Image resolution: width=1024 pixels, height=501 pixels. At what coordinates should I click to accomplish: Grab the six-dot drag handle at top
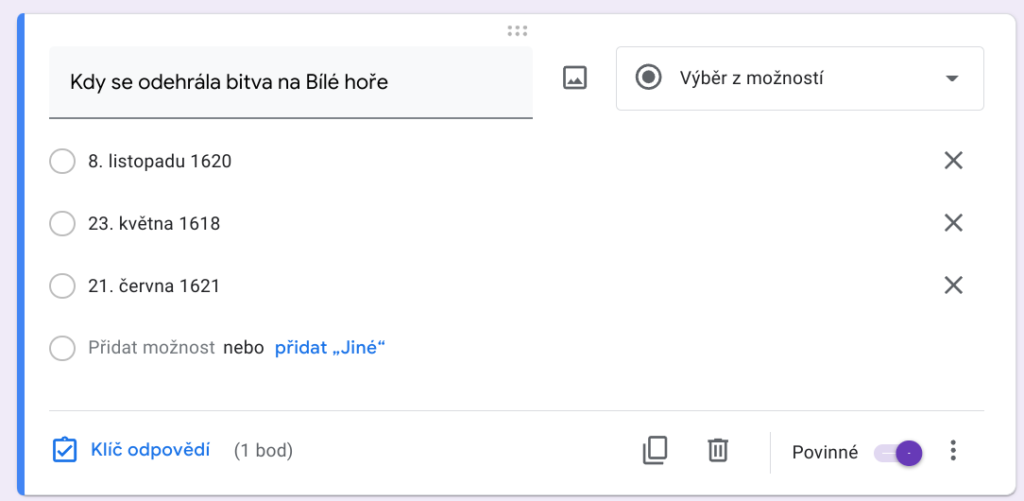(x=517, y=31)
